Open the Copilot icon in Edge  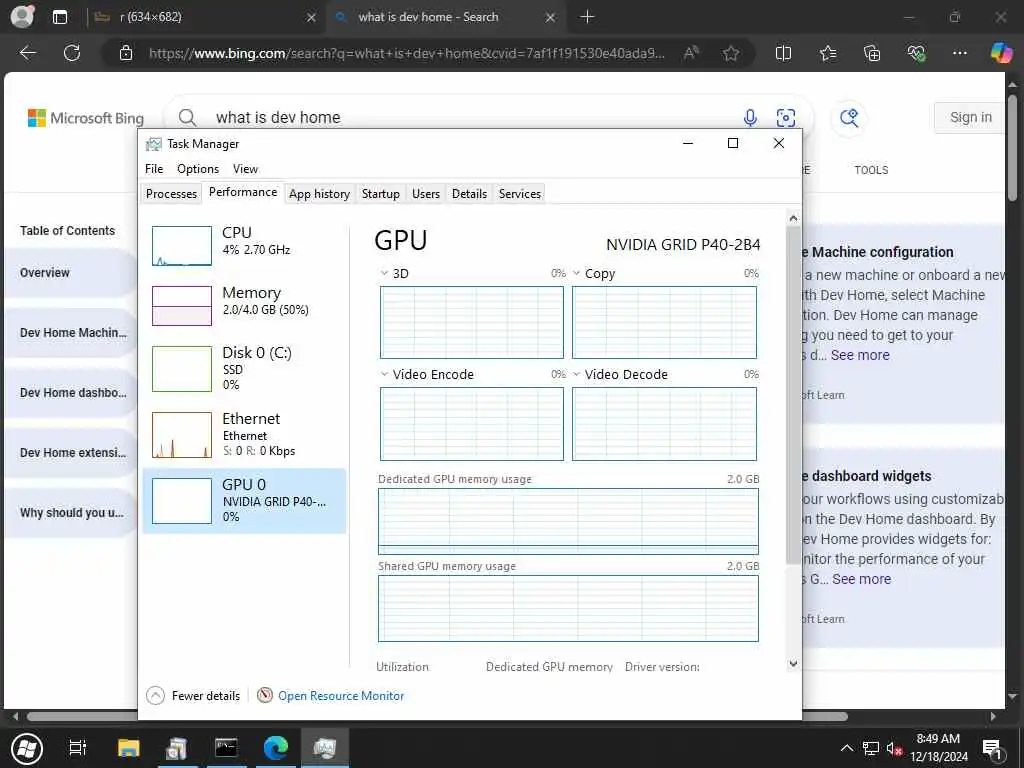pyautogui.click(x=1001, y=52)
